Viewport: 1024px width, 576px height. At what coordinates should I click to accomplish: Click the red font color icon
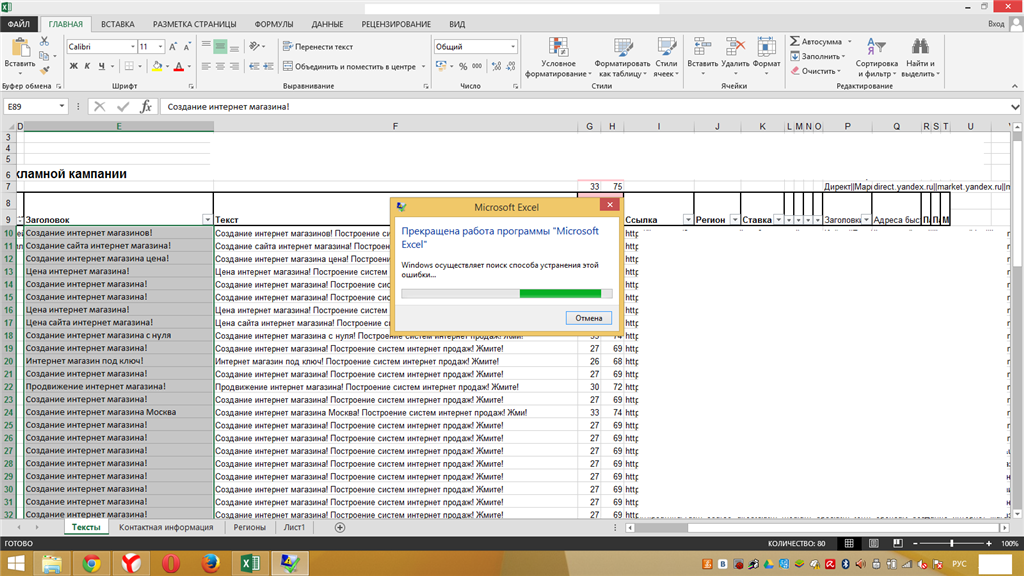click(179, 66)
